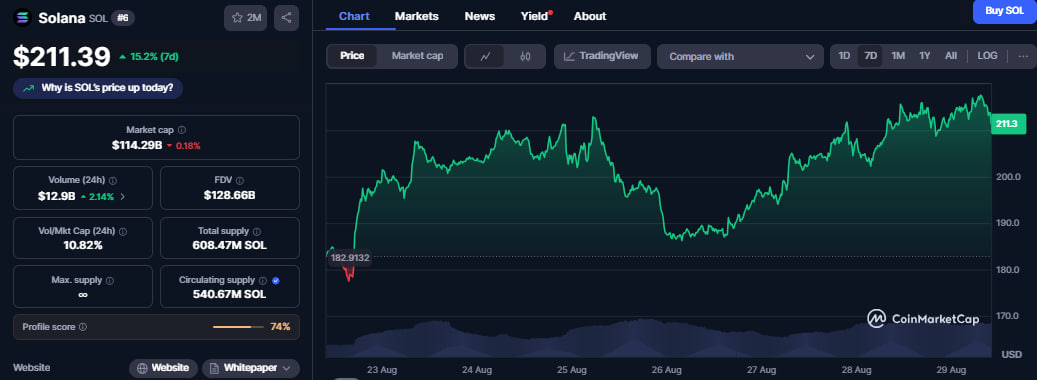
Task: Open the Yield tab
Action: click(x=536, y=16)
